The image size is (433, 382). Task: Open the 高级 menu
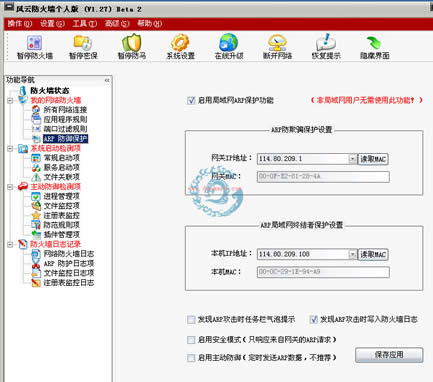pyautogui.click(x=117, y=24)
